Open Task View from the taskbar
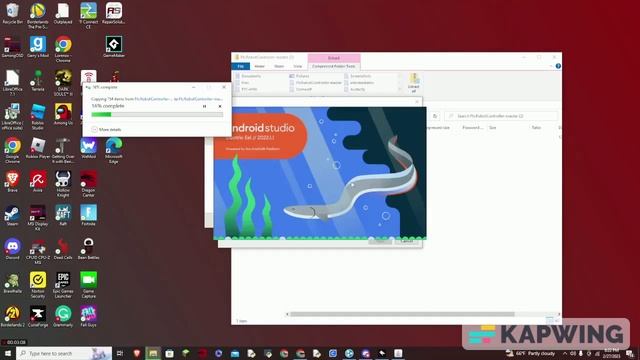 point(120,353)
